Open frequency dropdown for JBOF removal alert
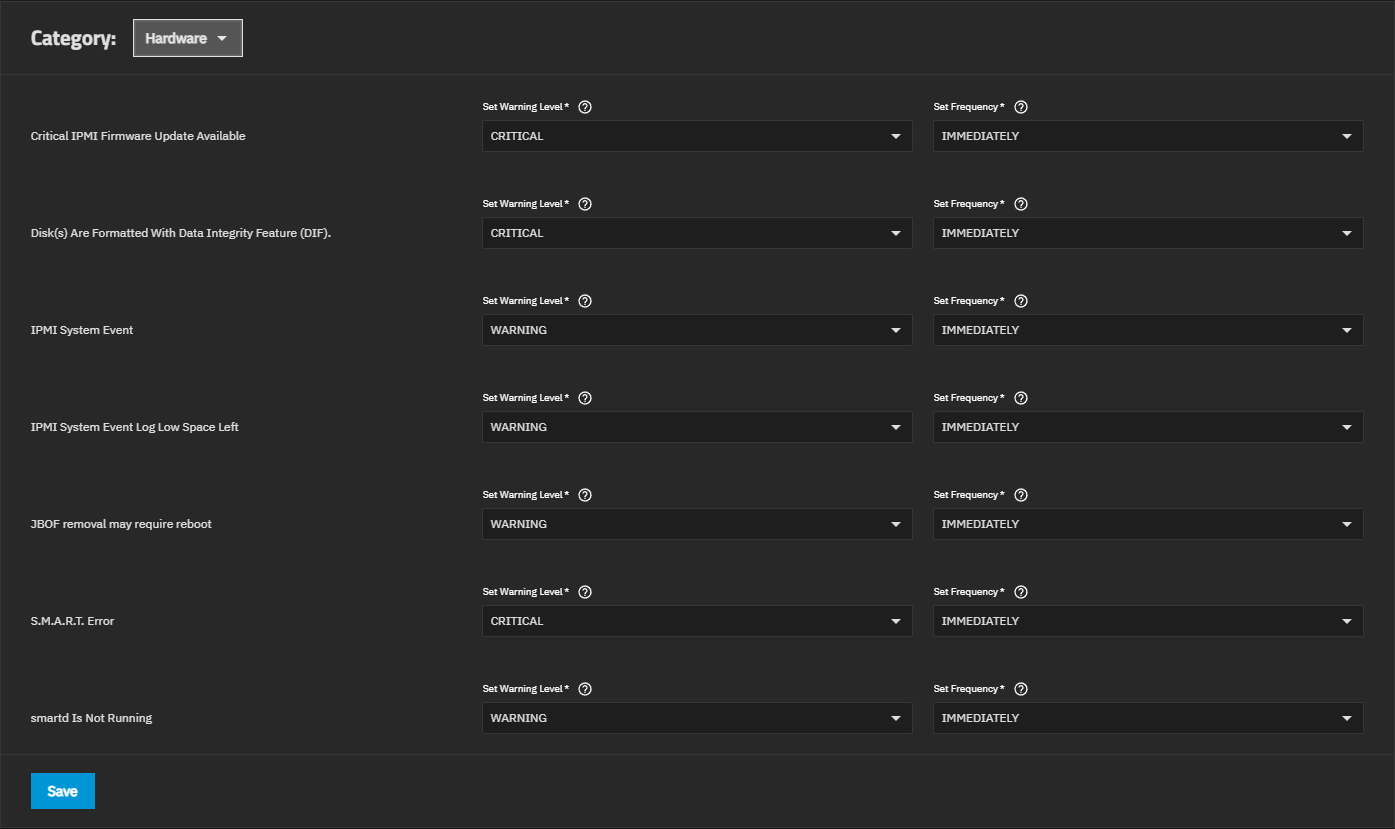Viewport: 1395px width, 829px height. tap(1147, 524)
